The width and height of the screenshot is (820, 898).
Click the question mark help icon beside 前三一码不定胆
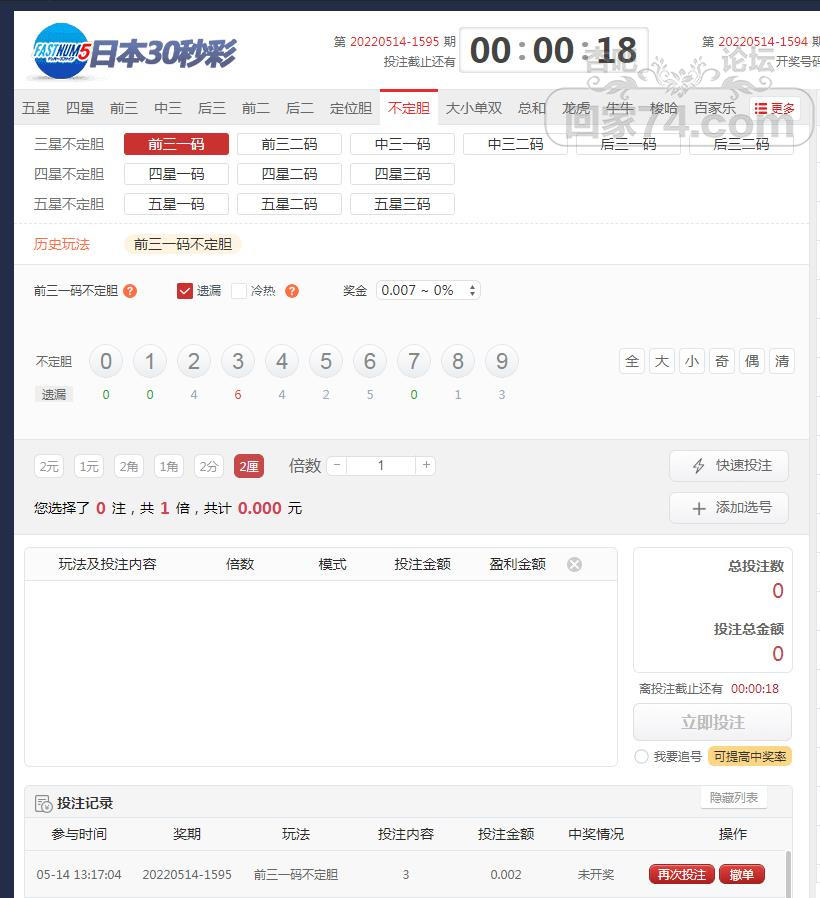click(130, 291)
